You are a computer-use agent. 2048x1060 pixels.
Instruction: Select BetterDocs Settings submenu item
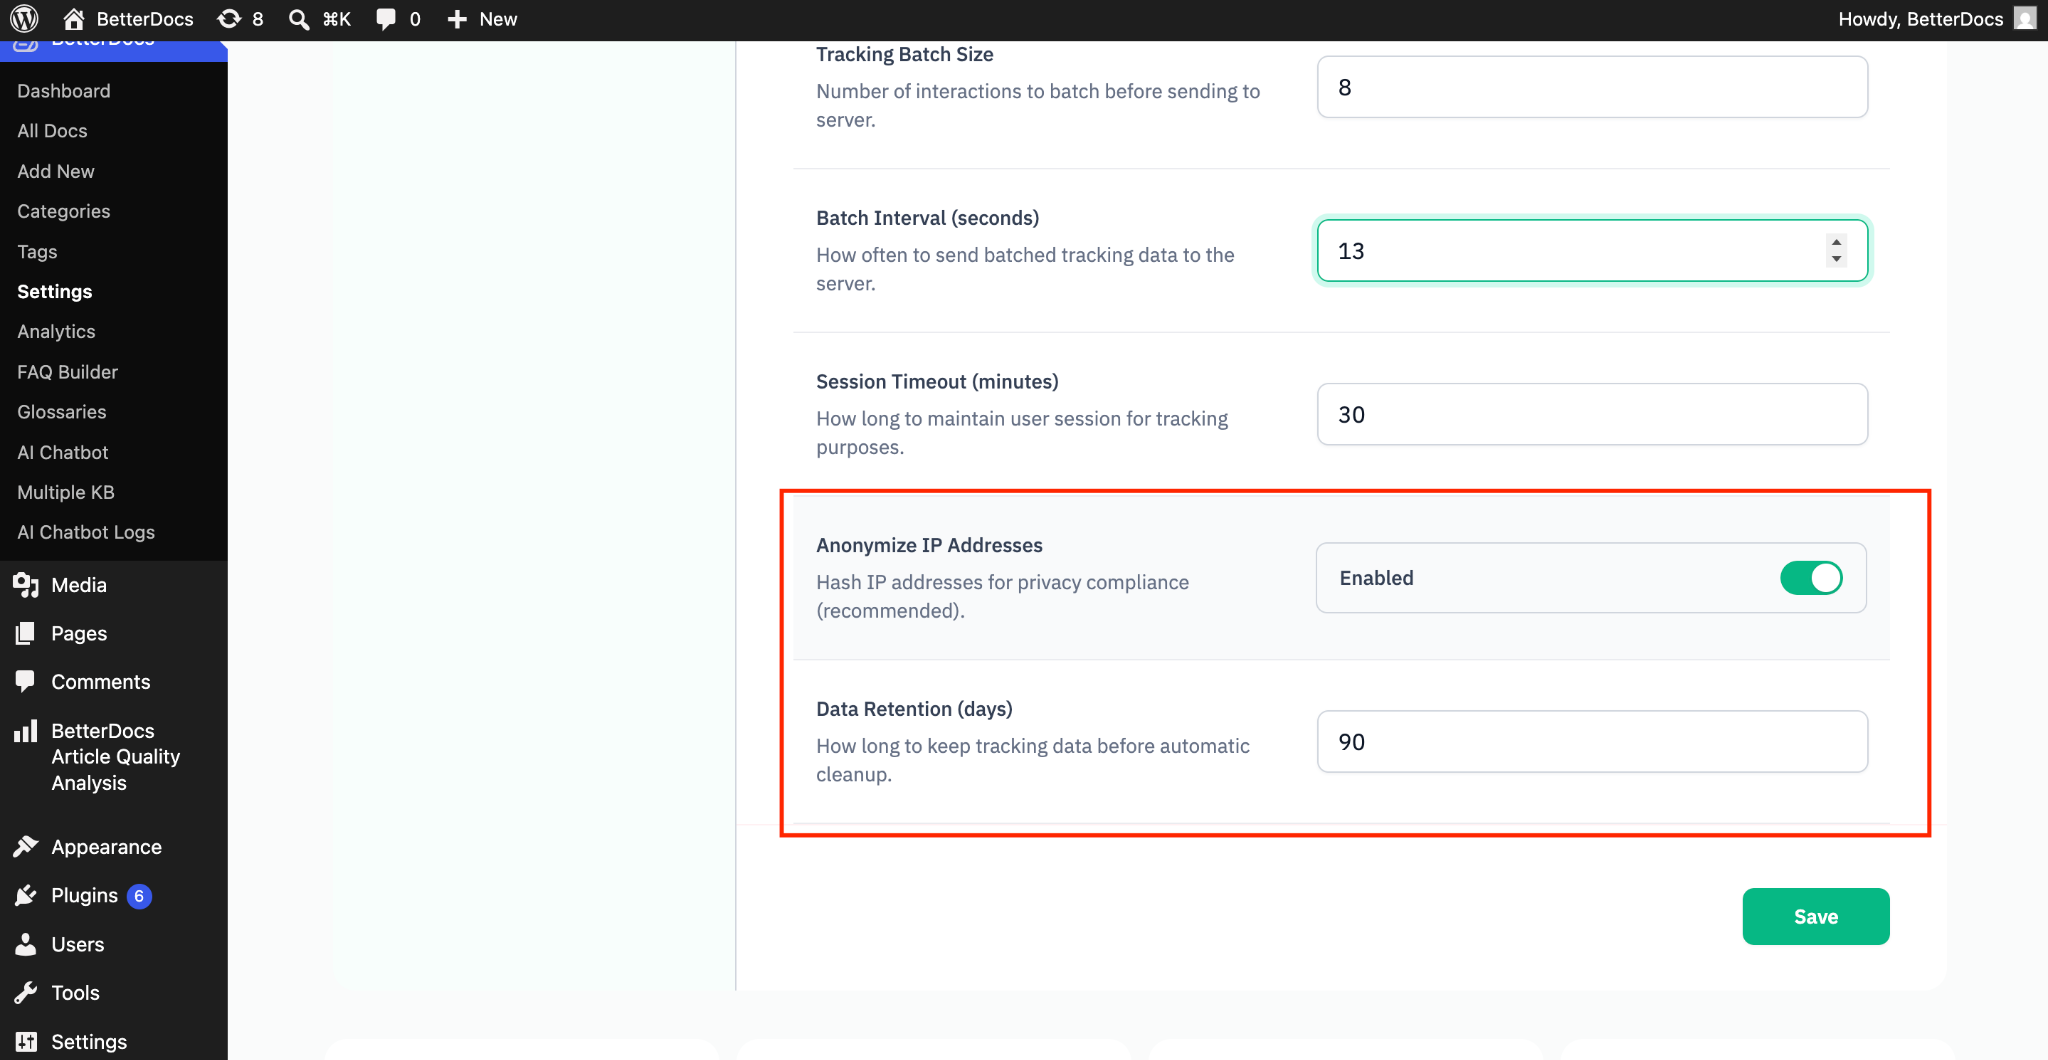point(55,292)
